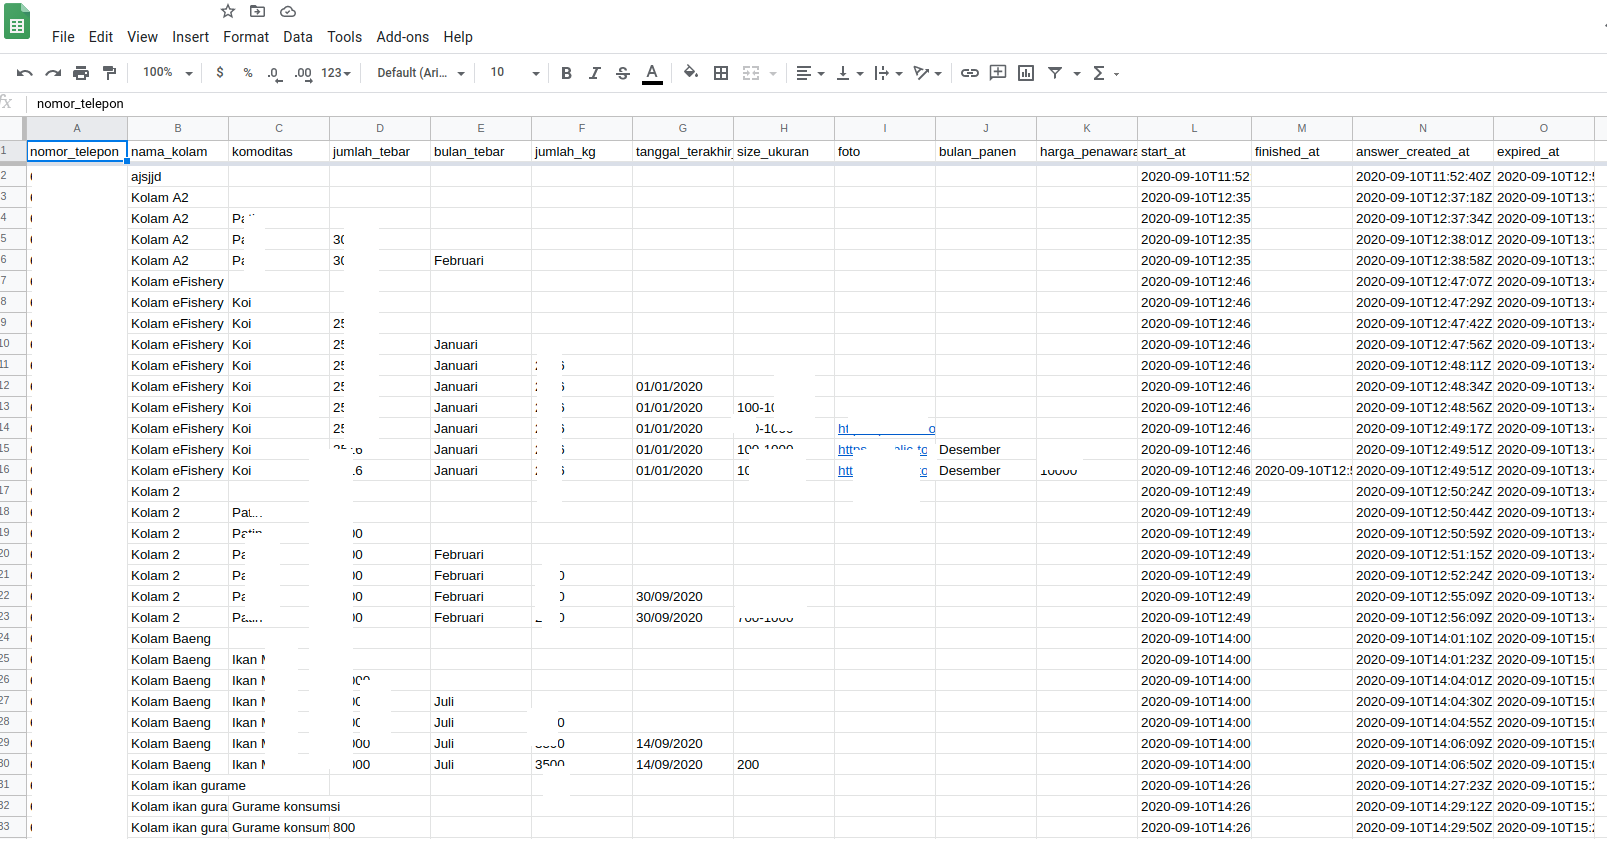
Task: Open the filter views dropdown arrow
Action: click(x=1077, y=73)
